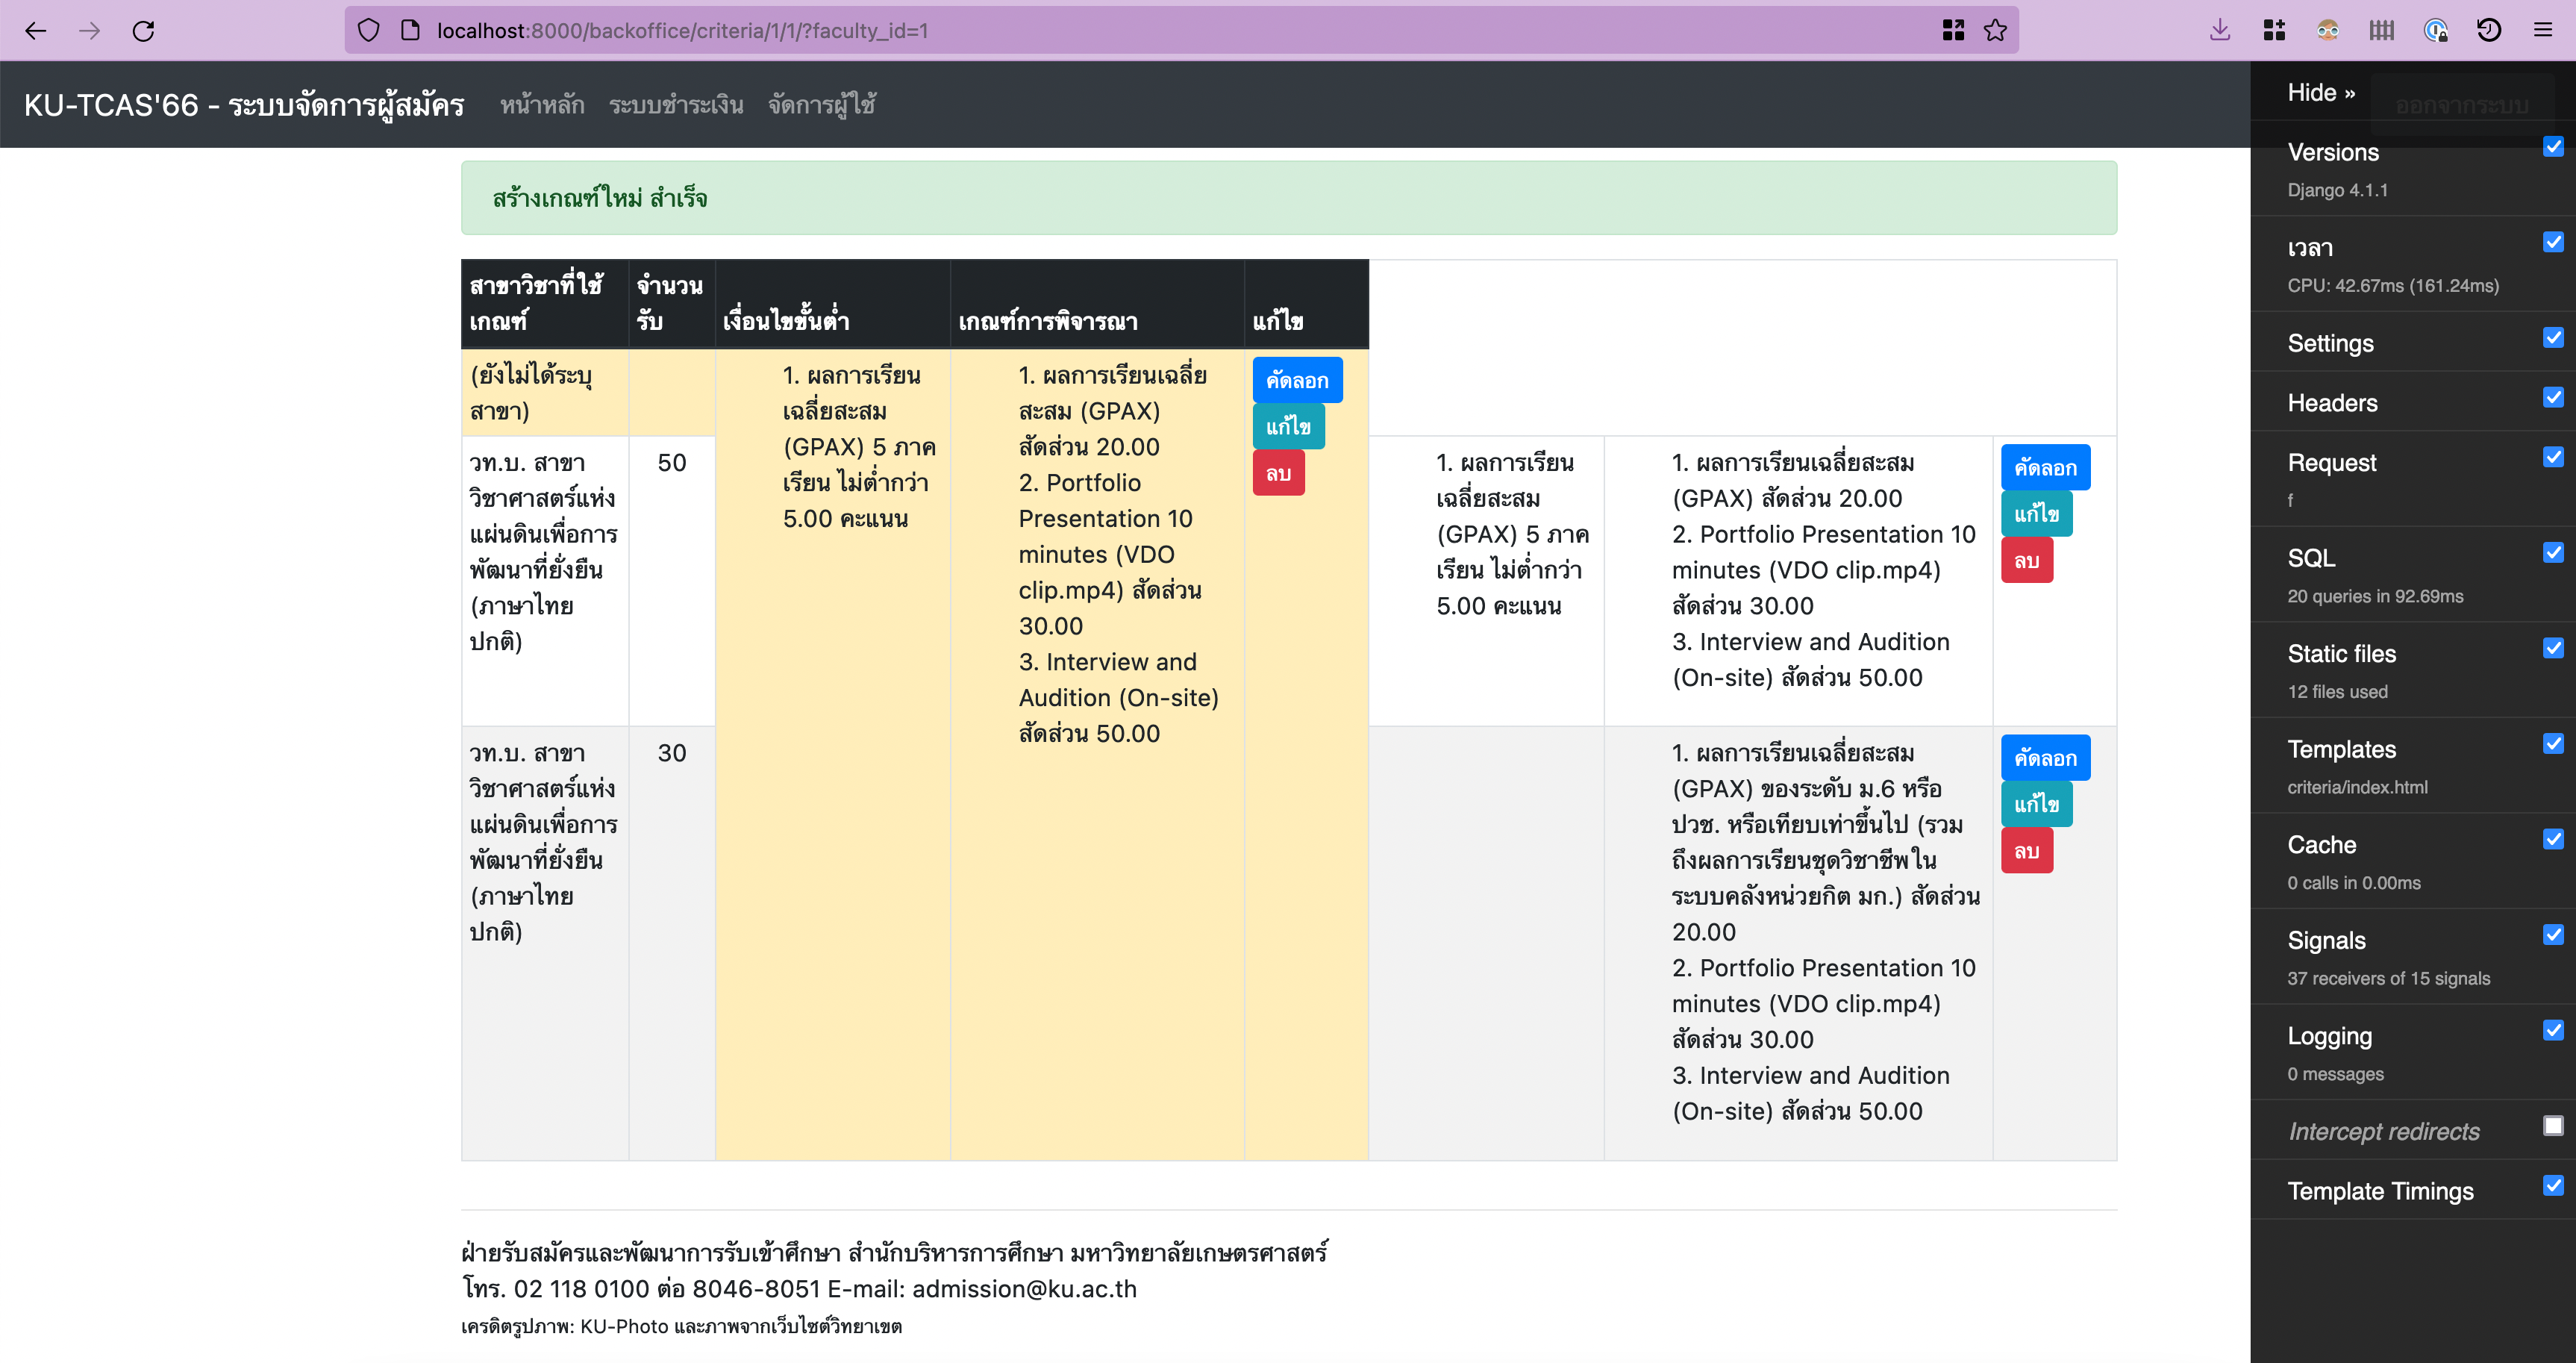Click the browser back arrow
This screenshot has width=2576, height=1363.
click(36, 31)
